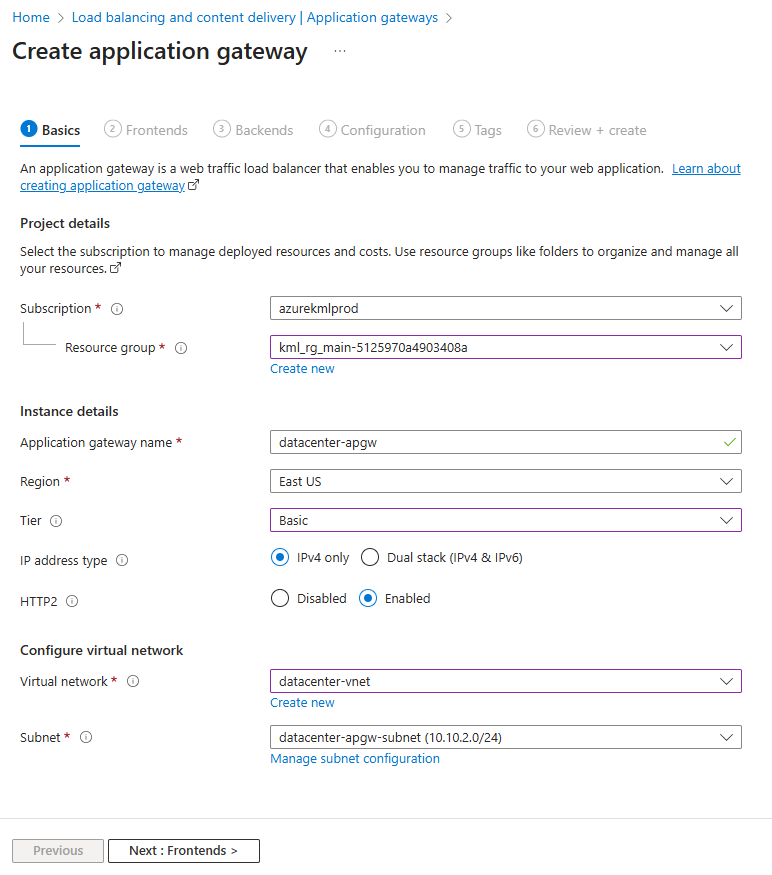The image size is (772, 875).
Task: Expand the Region dropdown showing East US
Action: click(505, 481)
